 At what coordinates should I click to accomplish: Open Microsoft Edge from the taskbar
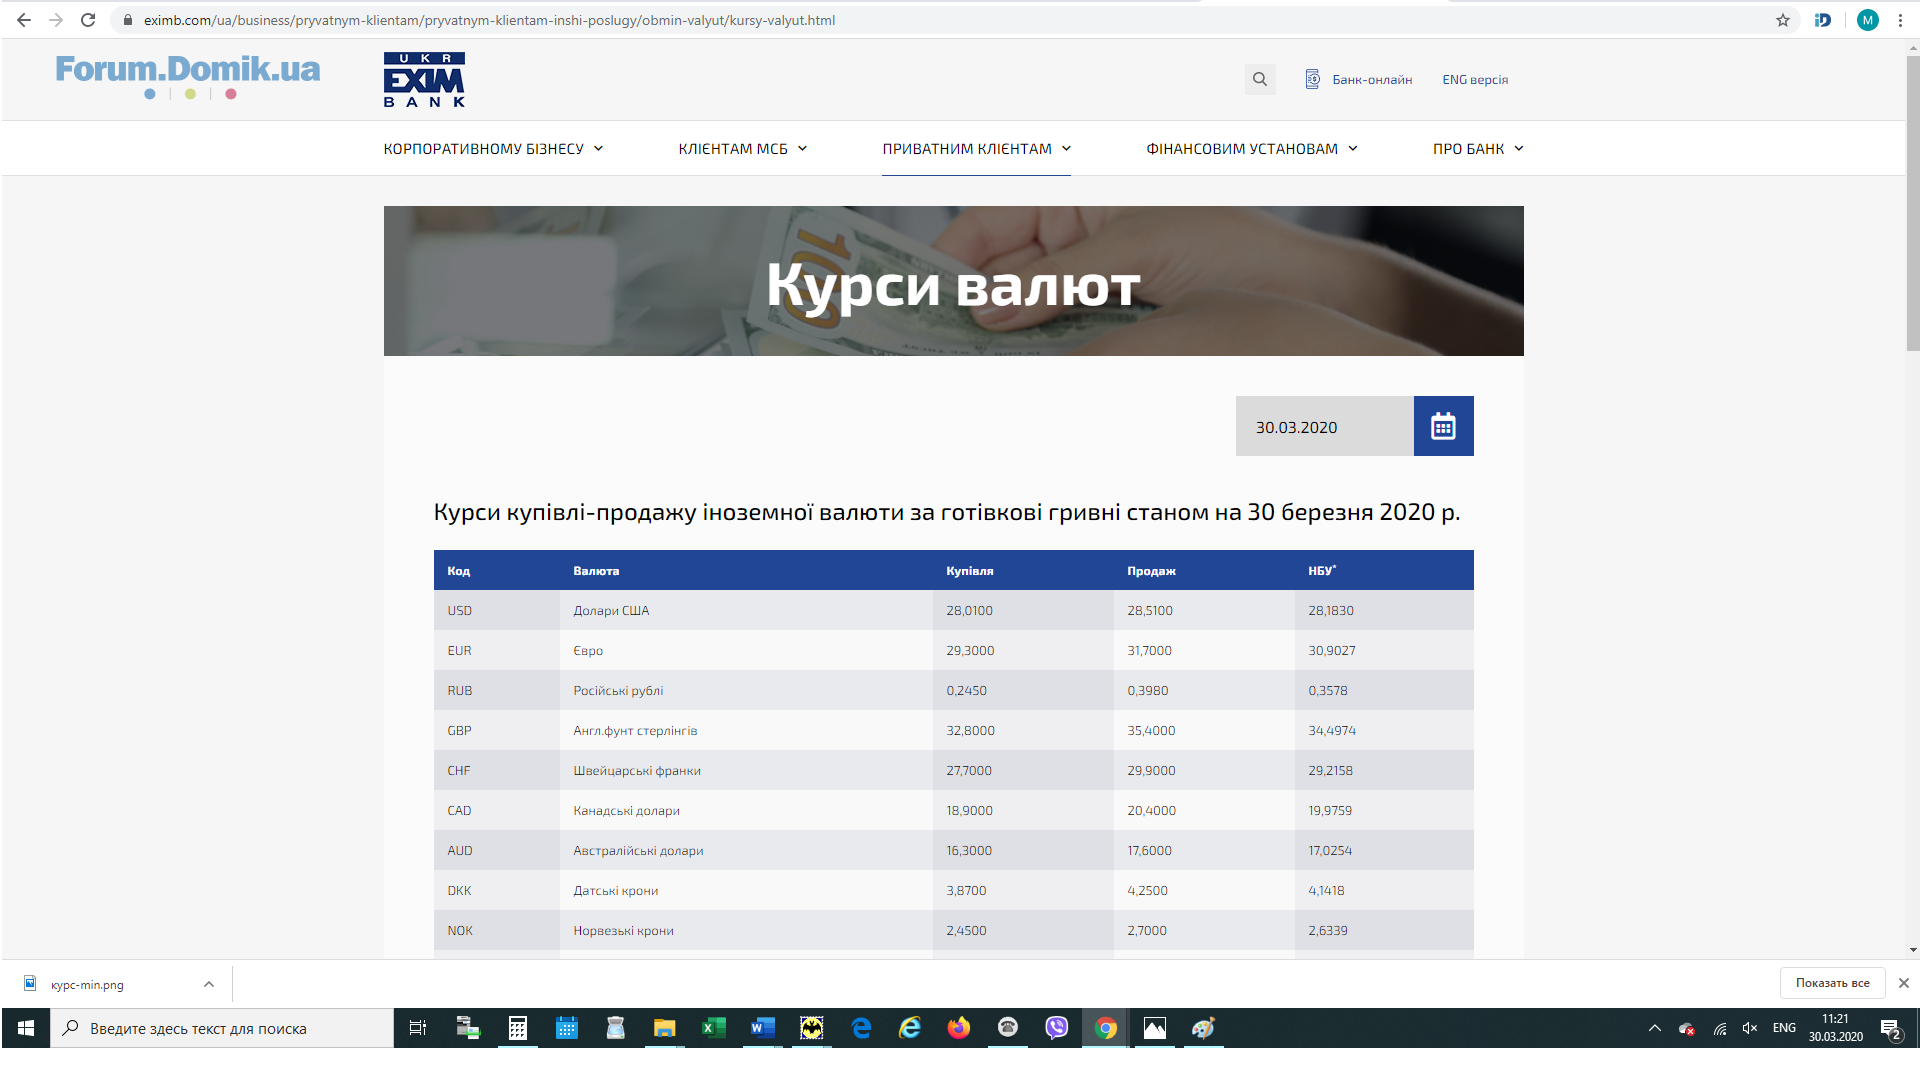pyautogui.click(x=861, y=1028)
